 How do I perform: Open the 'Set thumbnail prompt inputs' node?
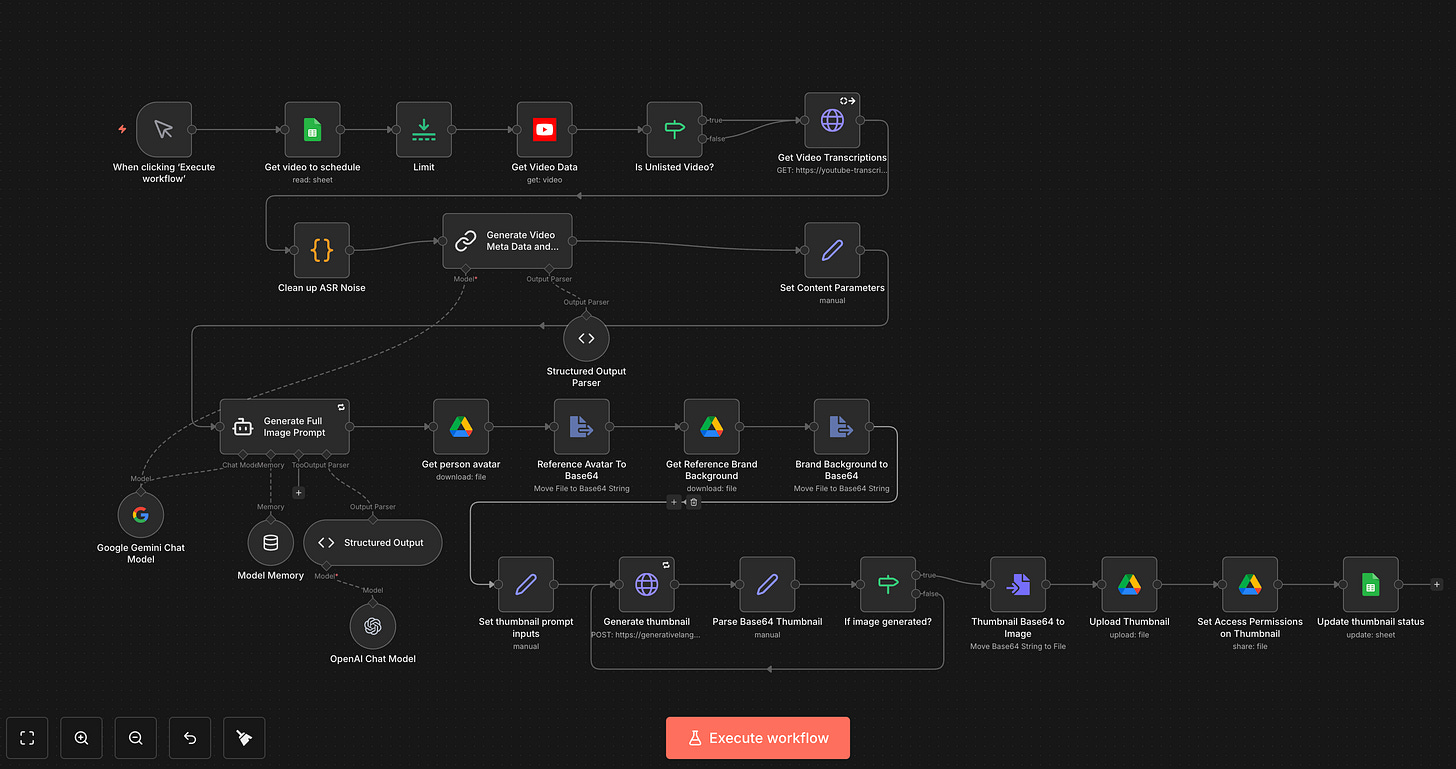point(526,584)
